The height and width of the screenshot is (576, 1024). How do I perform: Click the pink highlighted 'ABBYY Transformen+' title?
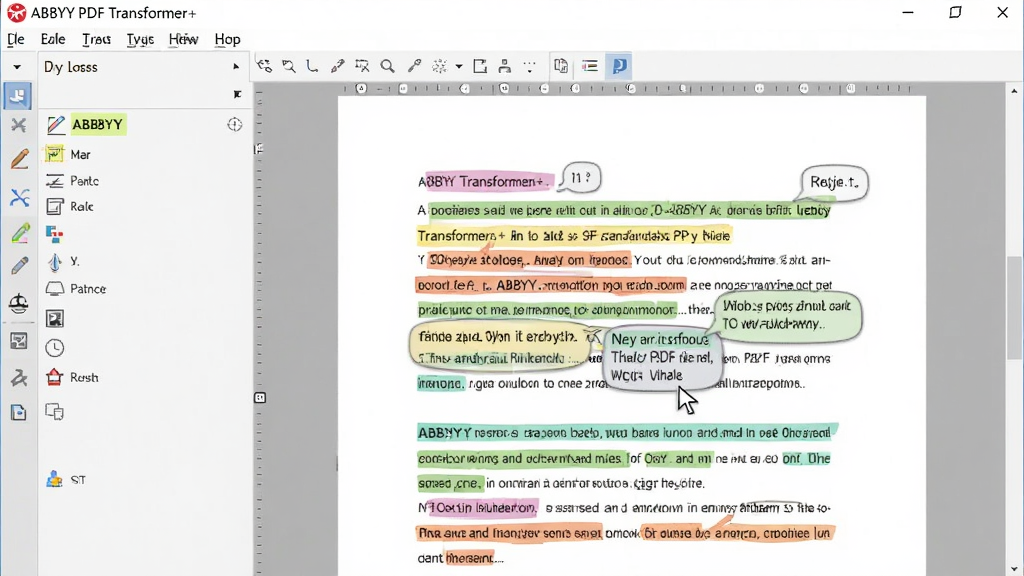point(485,182)
